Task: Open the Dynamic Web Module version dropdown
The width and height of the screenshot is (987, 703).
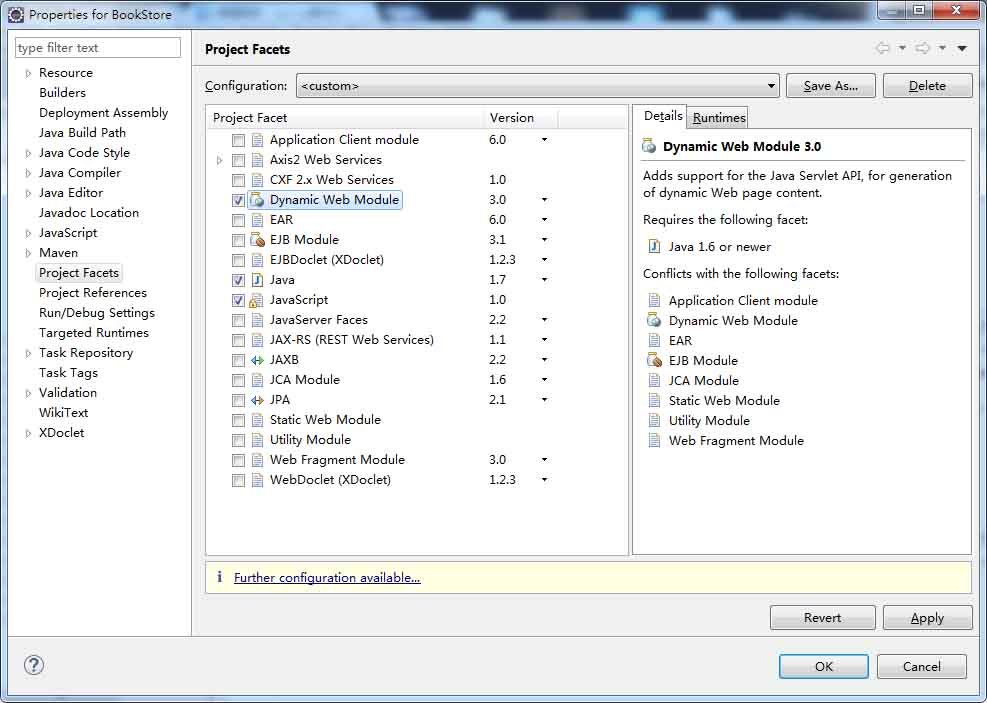Action: click(x=544, y=200)
